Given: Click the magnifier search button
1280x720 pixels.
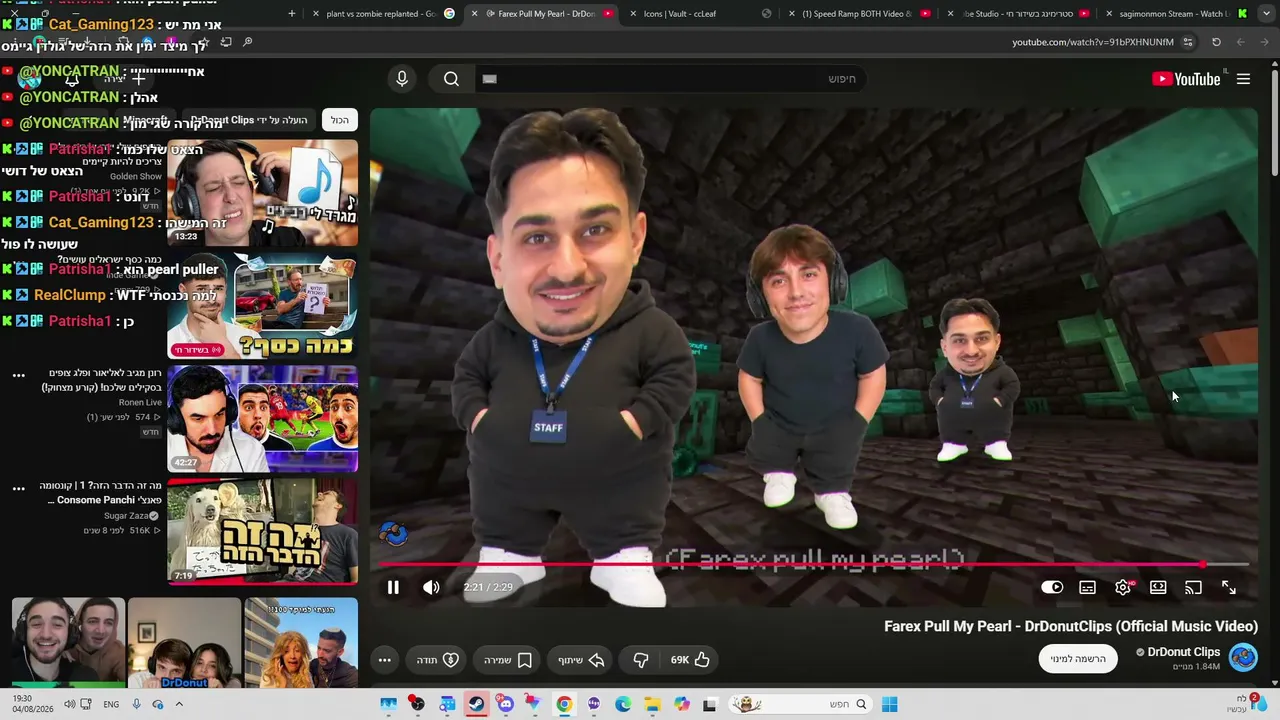Looking at the screenshot, I should click(451, 79).
